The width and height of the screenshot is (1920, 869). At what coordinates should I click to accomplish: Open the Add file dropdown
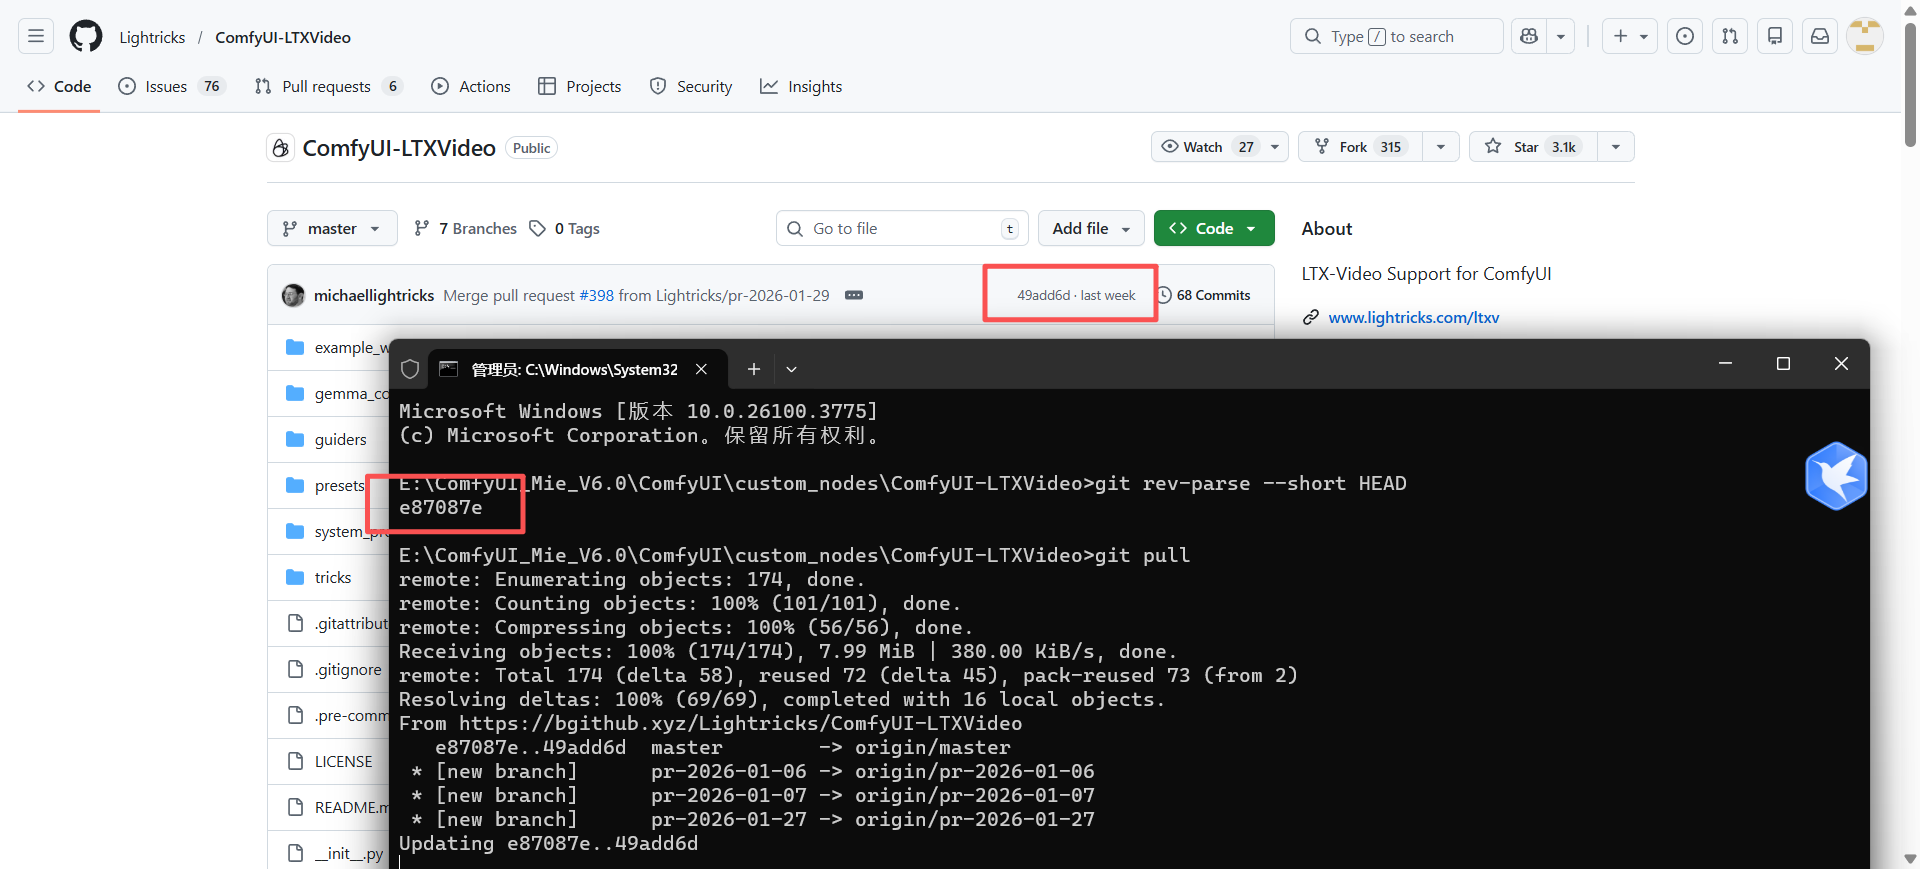pos(1091,228)
